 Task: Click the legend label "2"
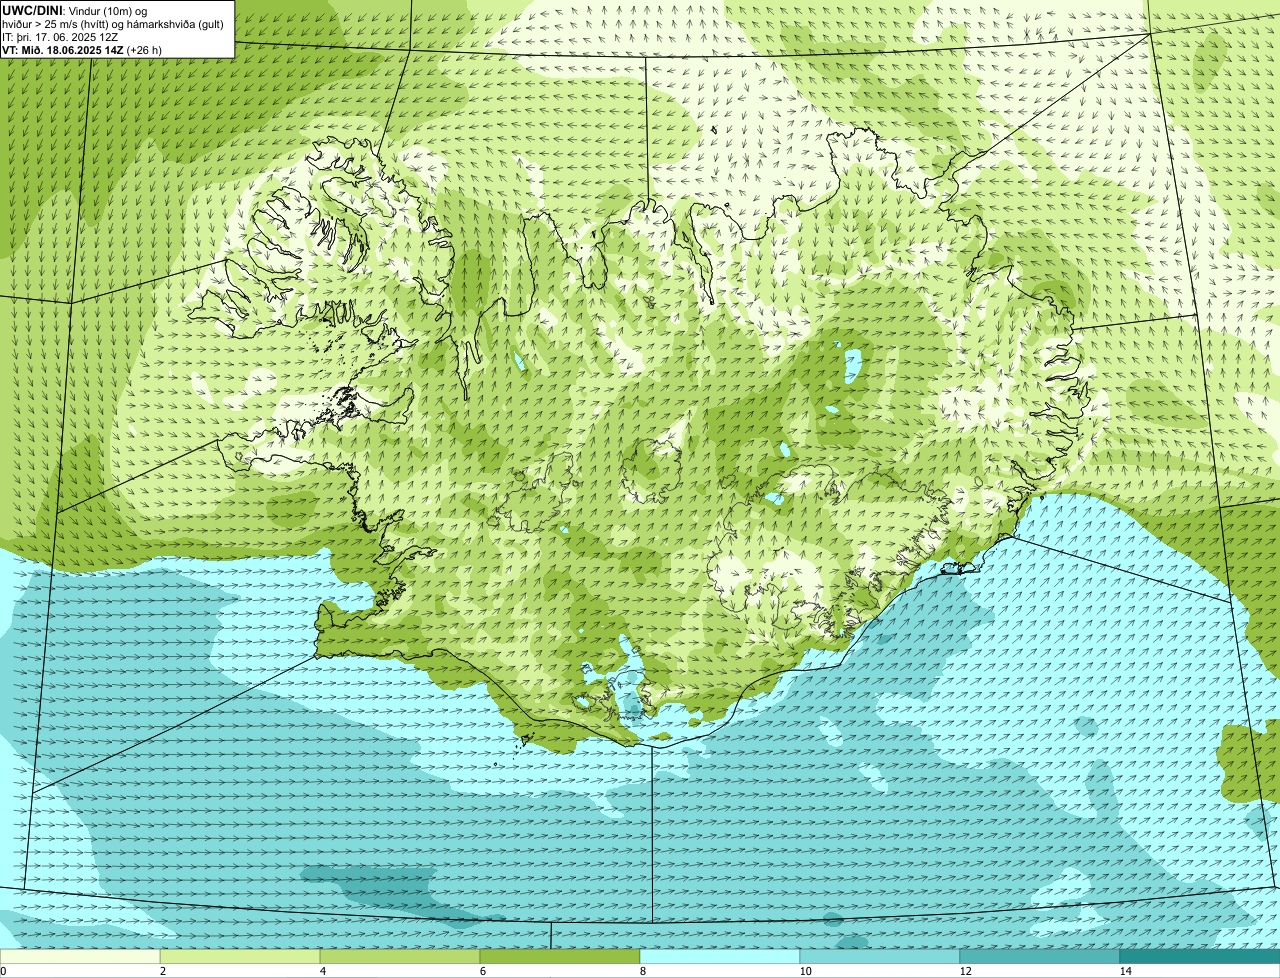pos(162,971)
